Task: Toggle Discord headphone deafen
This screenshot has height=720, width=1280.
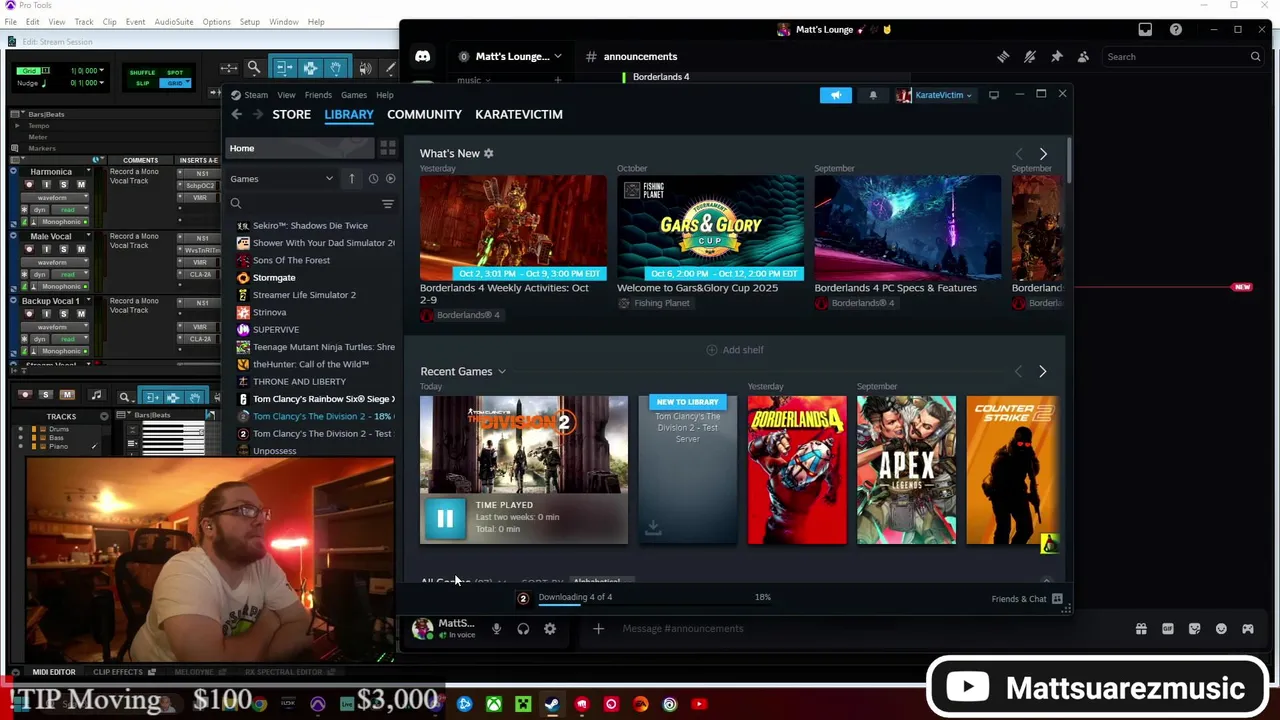Action: pos(523,629)
